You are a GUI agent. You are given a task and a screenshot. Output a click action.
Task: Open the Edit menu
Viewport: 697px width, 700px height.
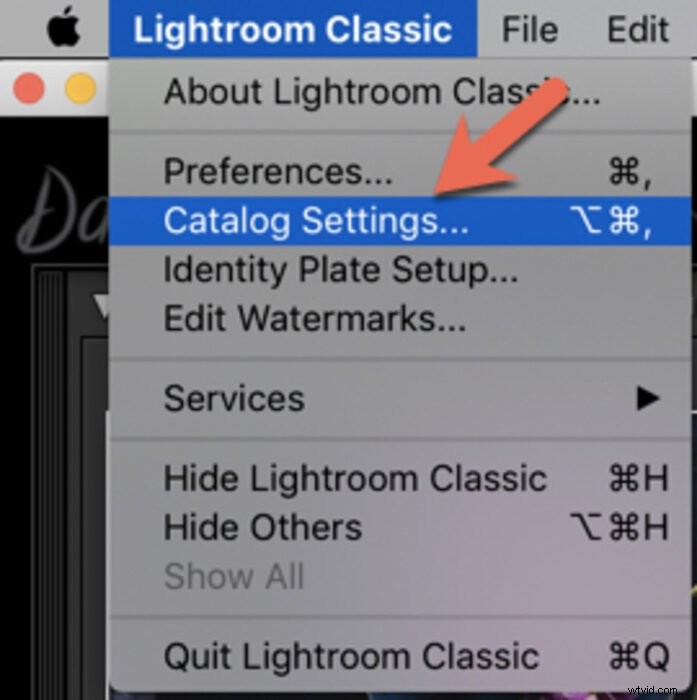click(x=639, y=29)
